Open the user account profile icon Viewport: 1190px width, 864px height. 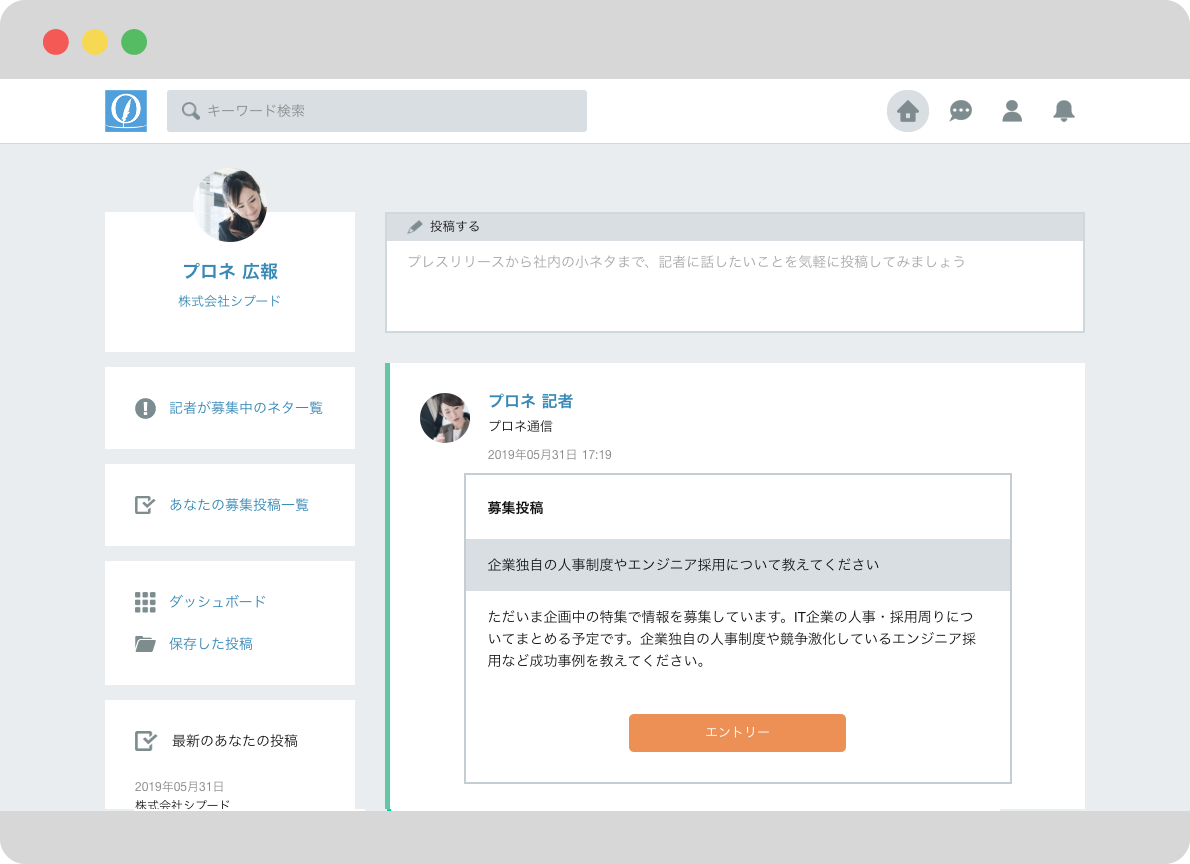(x=1012, y=111)
